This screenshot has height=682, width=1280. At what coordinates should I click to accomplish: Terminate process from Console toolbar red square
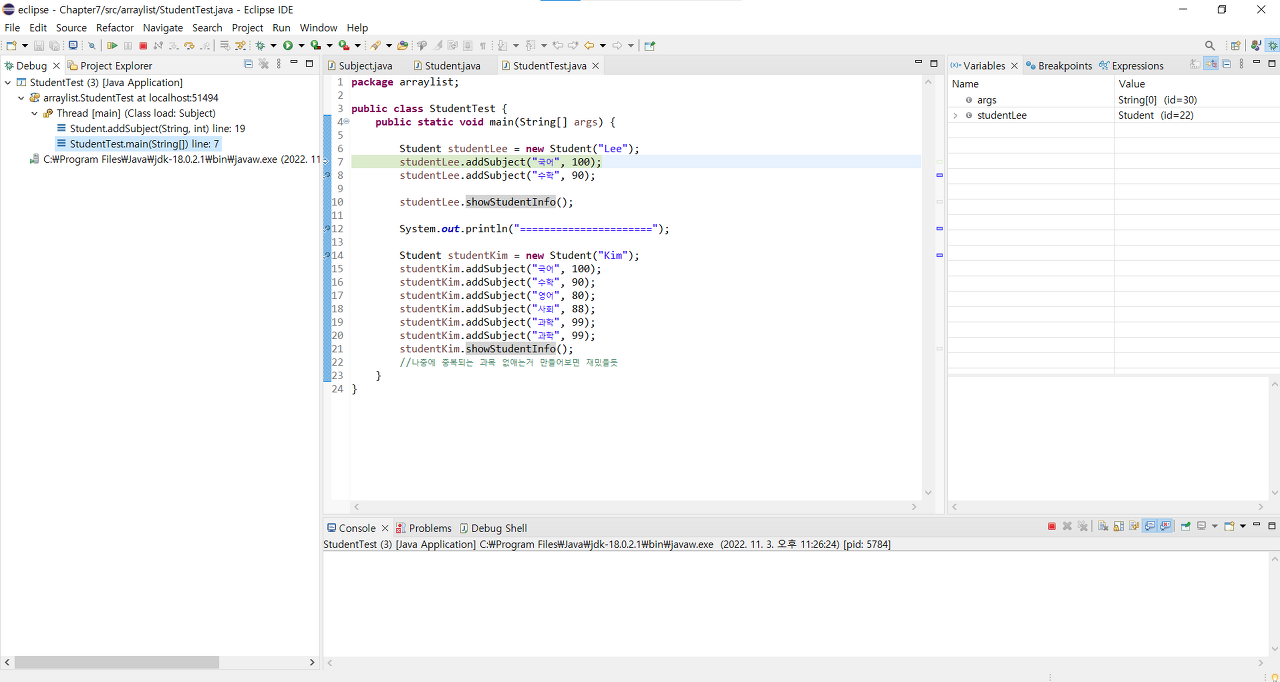(x=1052, y=526)
